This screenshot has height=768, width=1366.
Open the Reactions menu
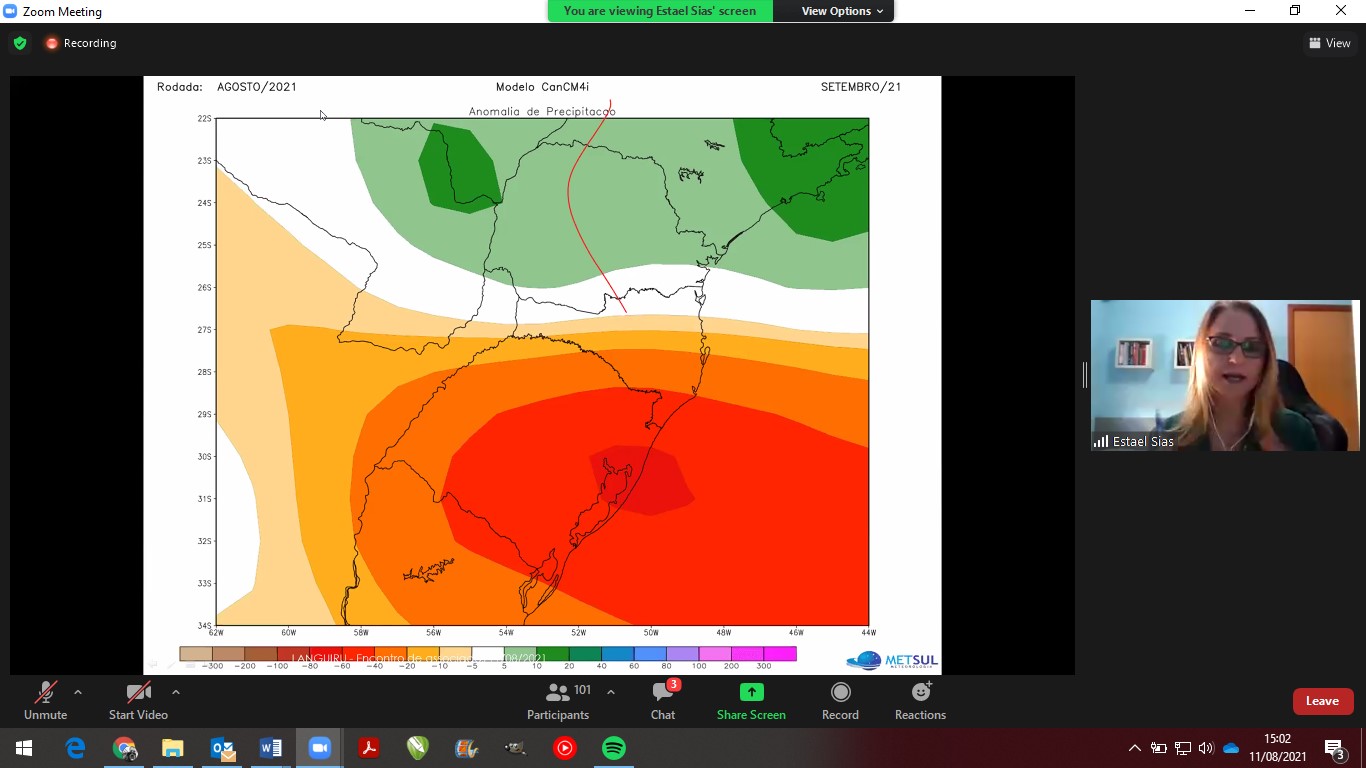pyautogui.click(x=920, y=701)
